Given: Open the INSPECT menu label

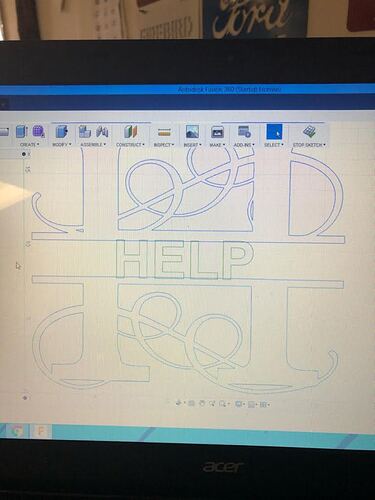Looking at the screenshot, I should tap(164, 145).
